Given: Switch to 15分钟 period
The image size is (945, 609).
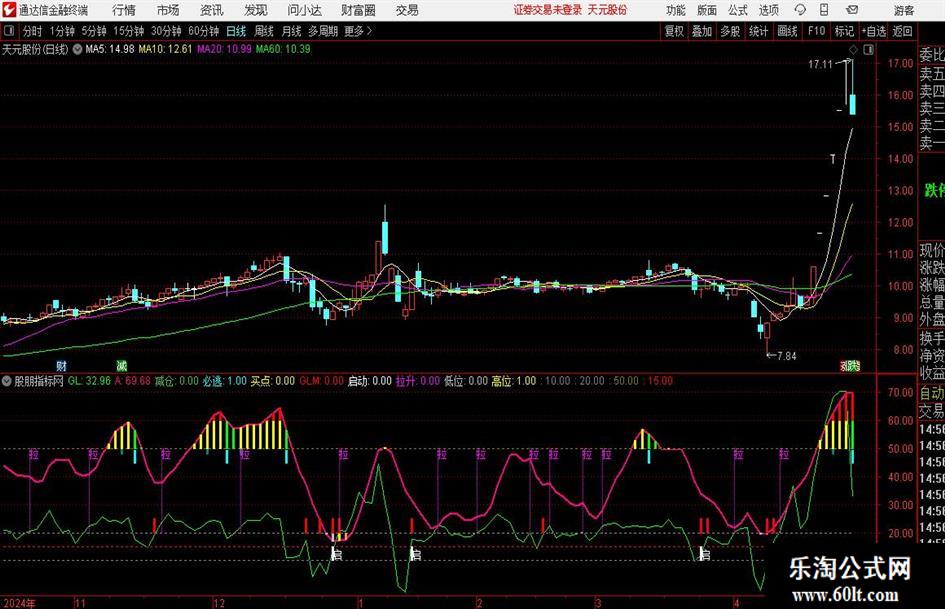Looking at the screenshot, I should click(x=128, y=31).
